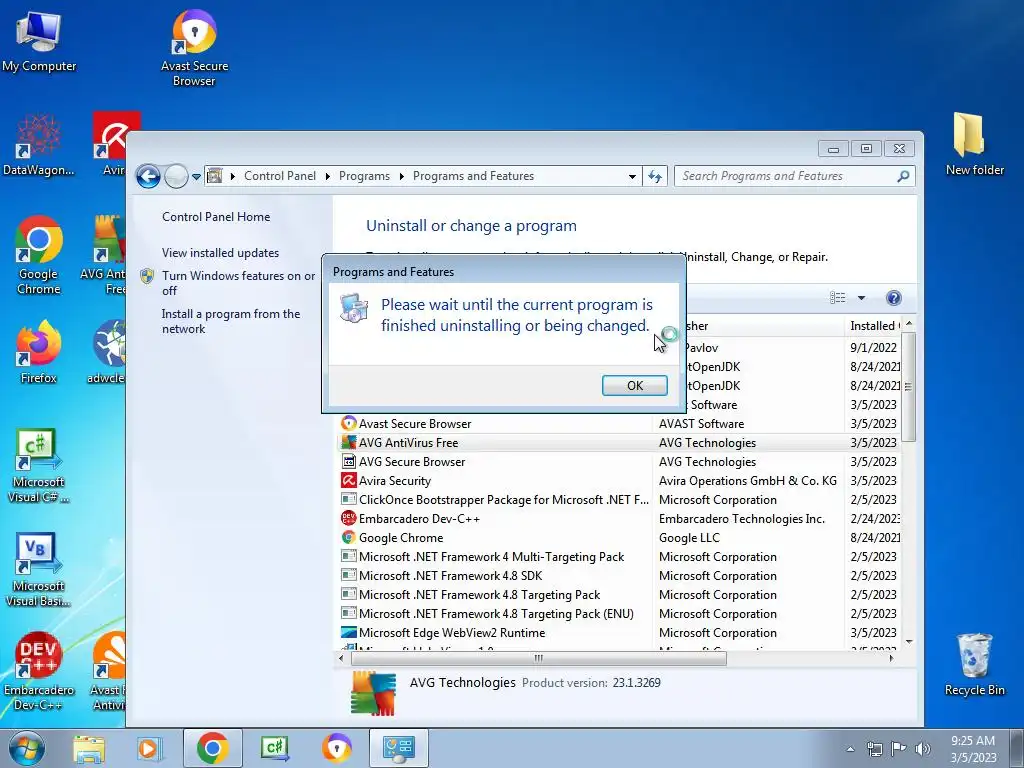
Task: Select Microsoft .NET Framework 4.8 SDK row
Action: click(619, 575)
